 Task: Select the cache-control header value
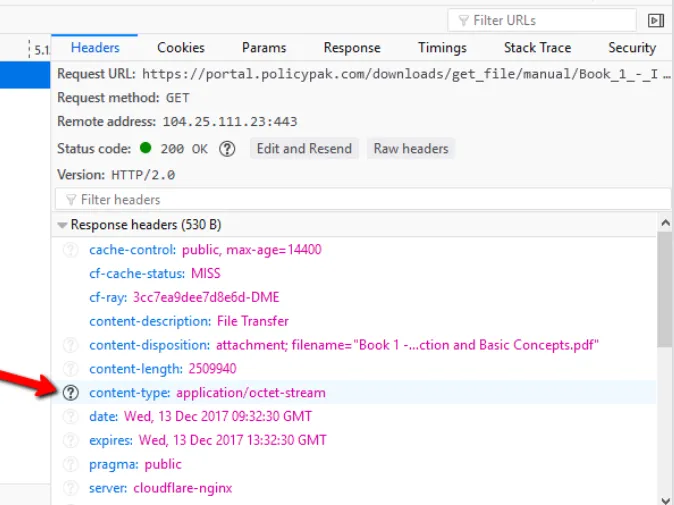pyautogui.click(x=251, y=250)
